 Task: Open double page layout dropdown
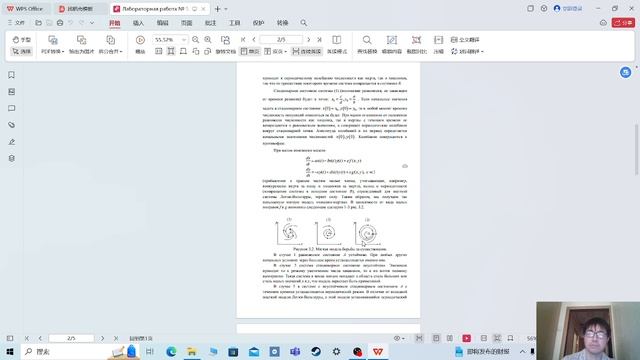click(x=276, y=51)
